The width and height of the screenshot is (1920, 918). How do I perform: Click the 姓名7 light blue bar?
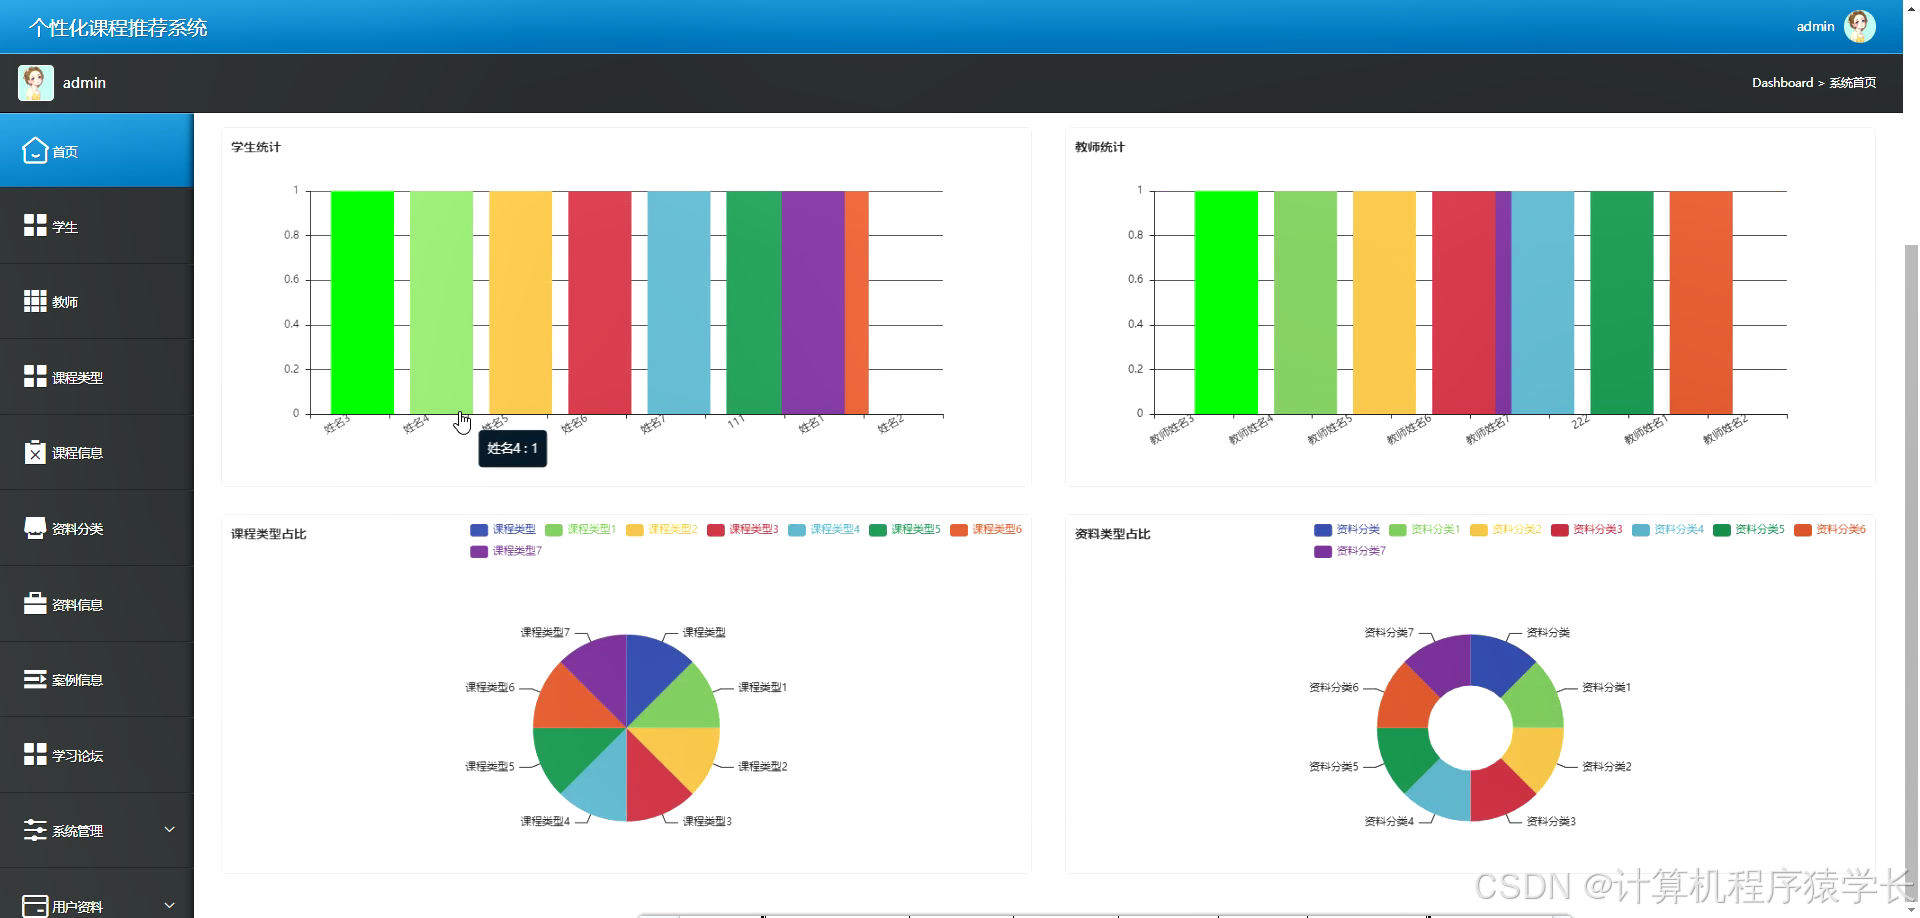click(x=678, y=302)
